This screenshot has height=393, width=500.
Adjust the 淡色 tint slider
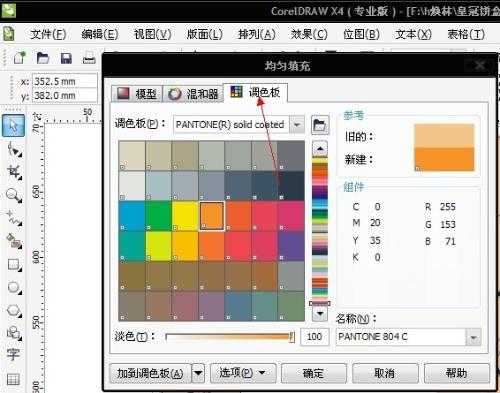230,337
